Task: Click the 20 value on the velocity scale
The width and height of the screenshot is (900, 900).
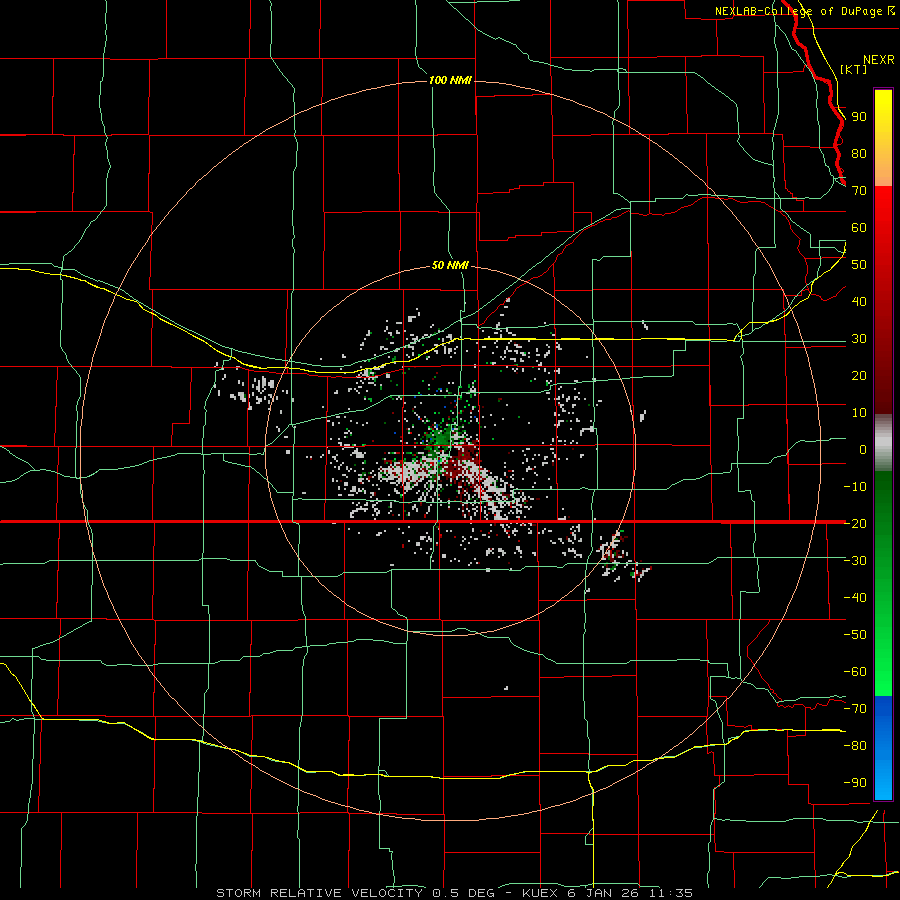Action: coord(859,375)
